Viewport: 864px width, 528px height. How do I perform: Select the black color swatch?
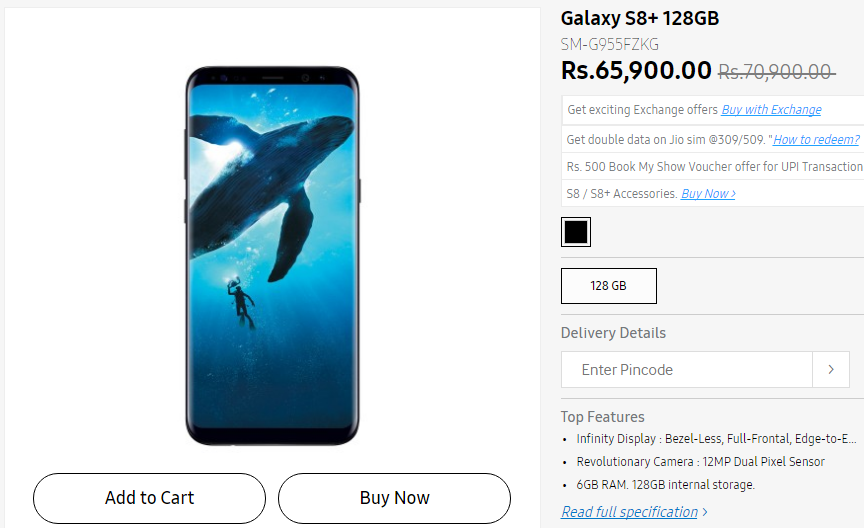576,232
